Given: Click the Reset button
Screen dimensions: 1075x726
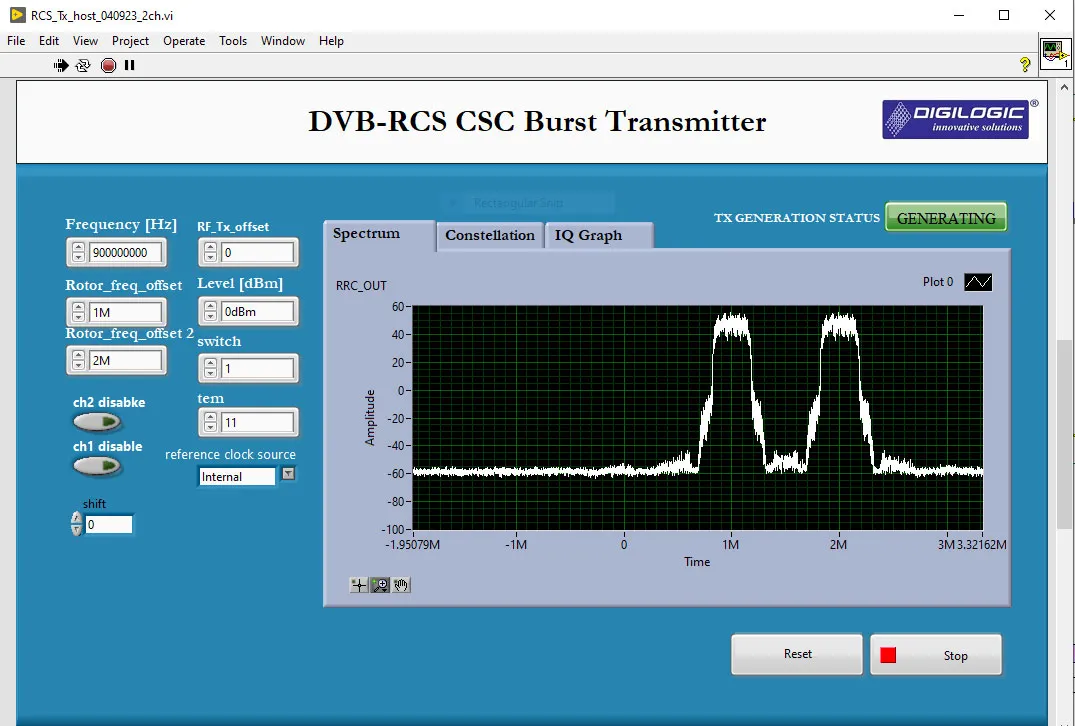Looking at the screenshot, I should tap(797, 654).
